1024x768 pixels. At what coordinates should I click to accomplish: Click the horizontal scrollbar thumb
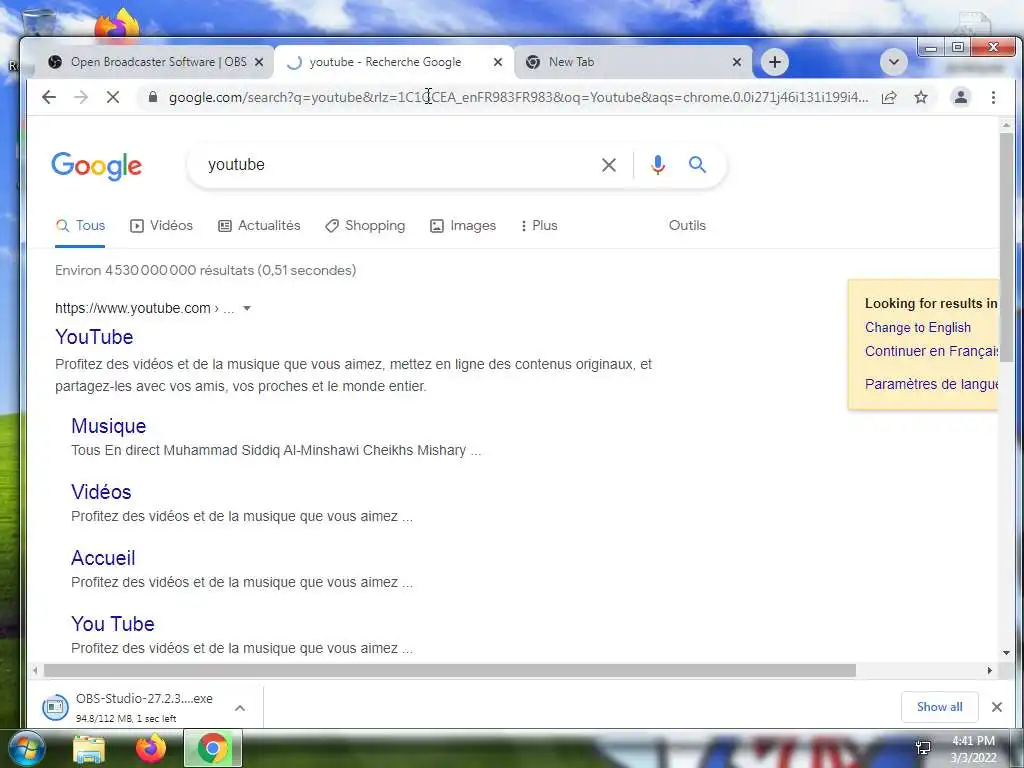pyautogui.click(x=449, y=671)
